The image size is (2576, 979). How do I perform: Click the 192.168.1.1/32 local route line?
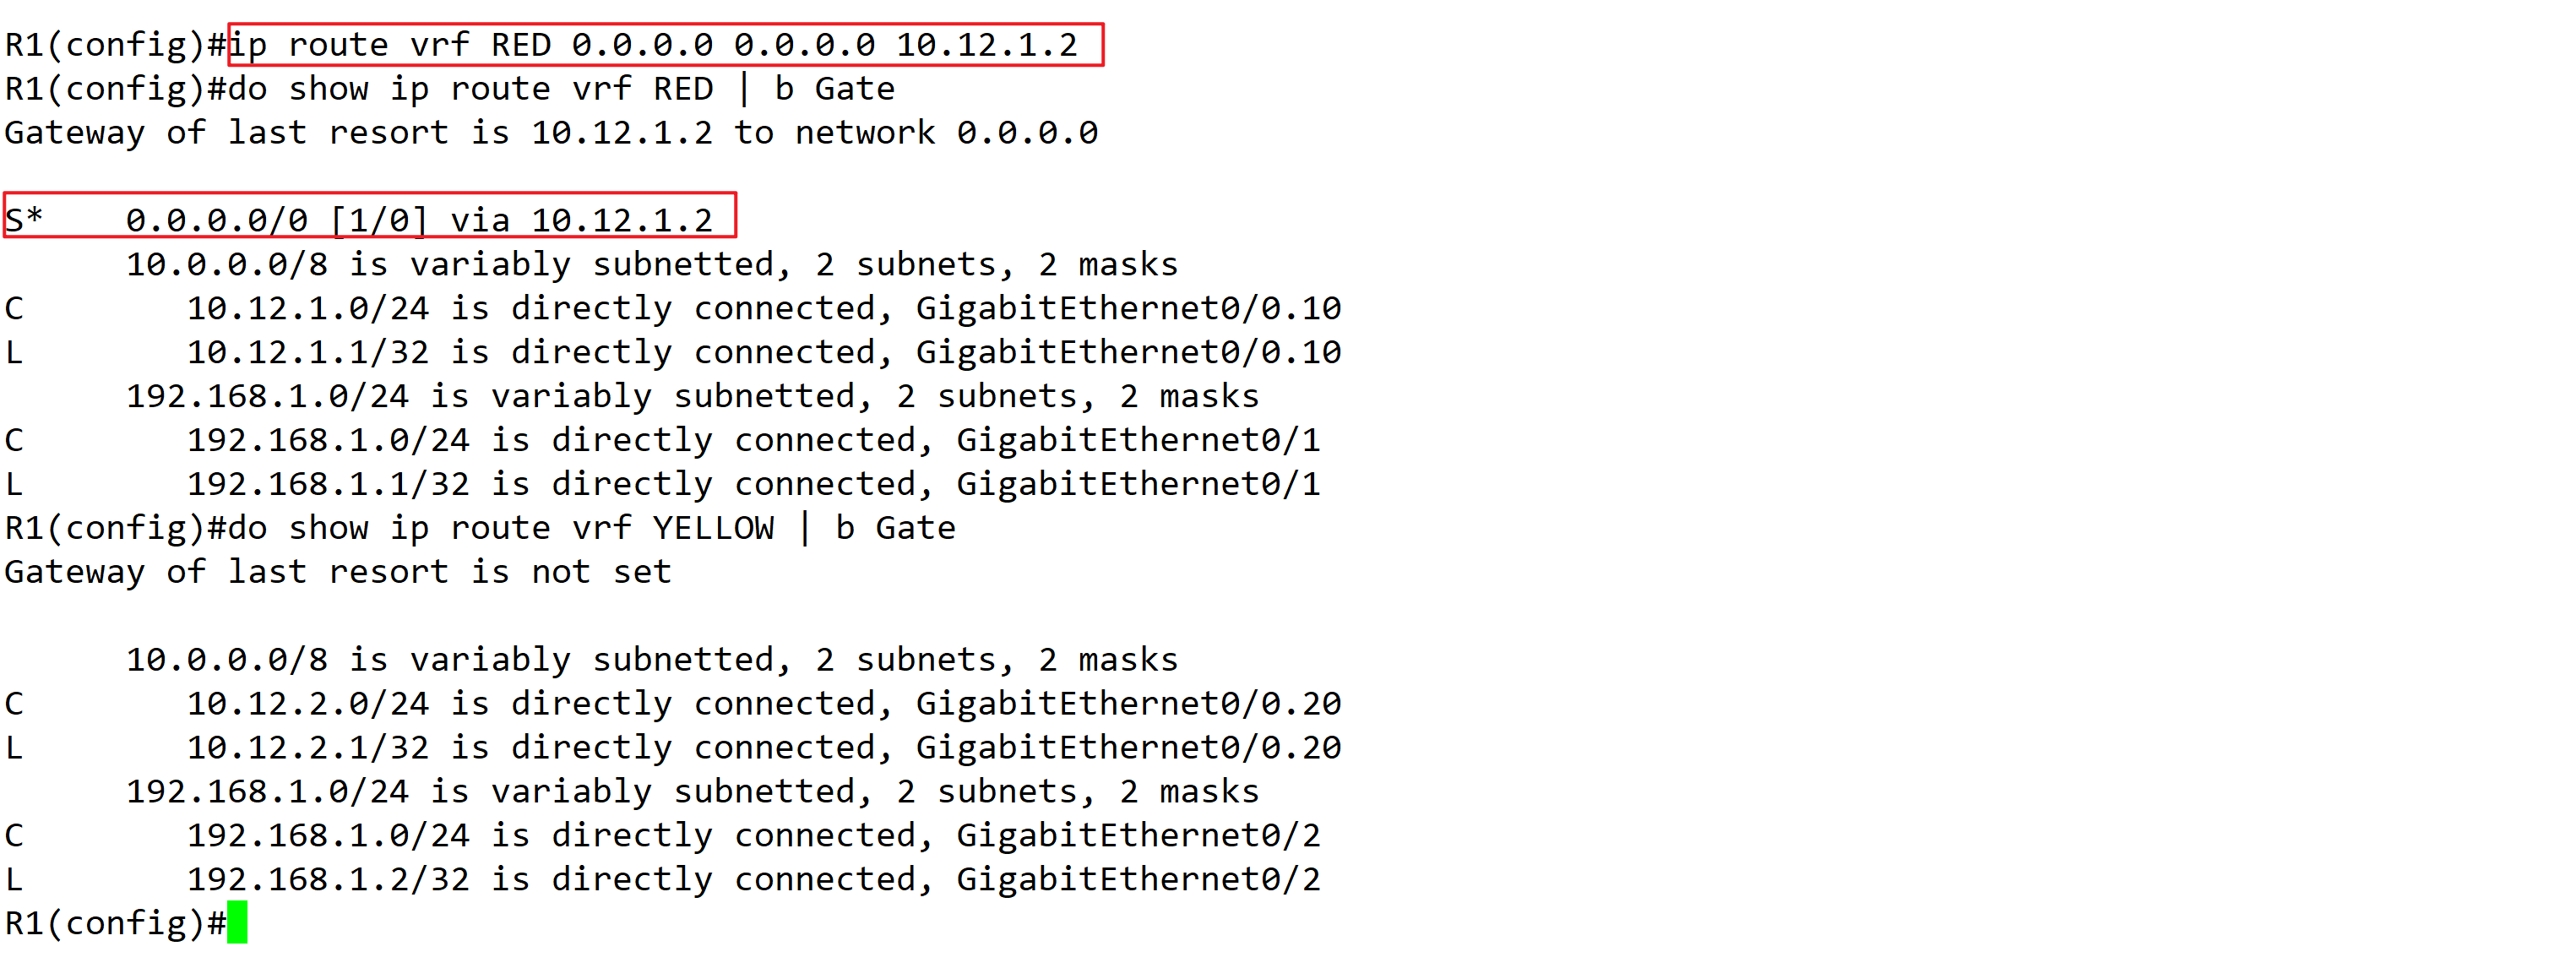click(662, 485)
